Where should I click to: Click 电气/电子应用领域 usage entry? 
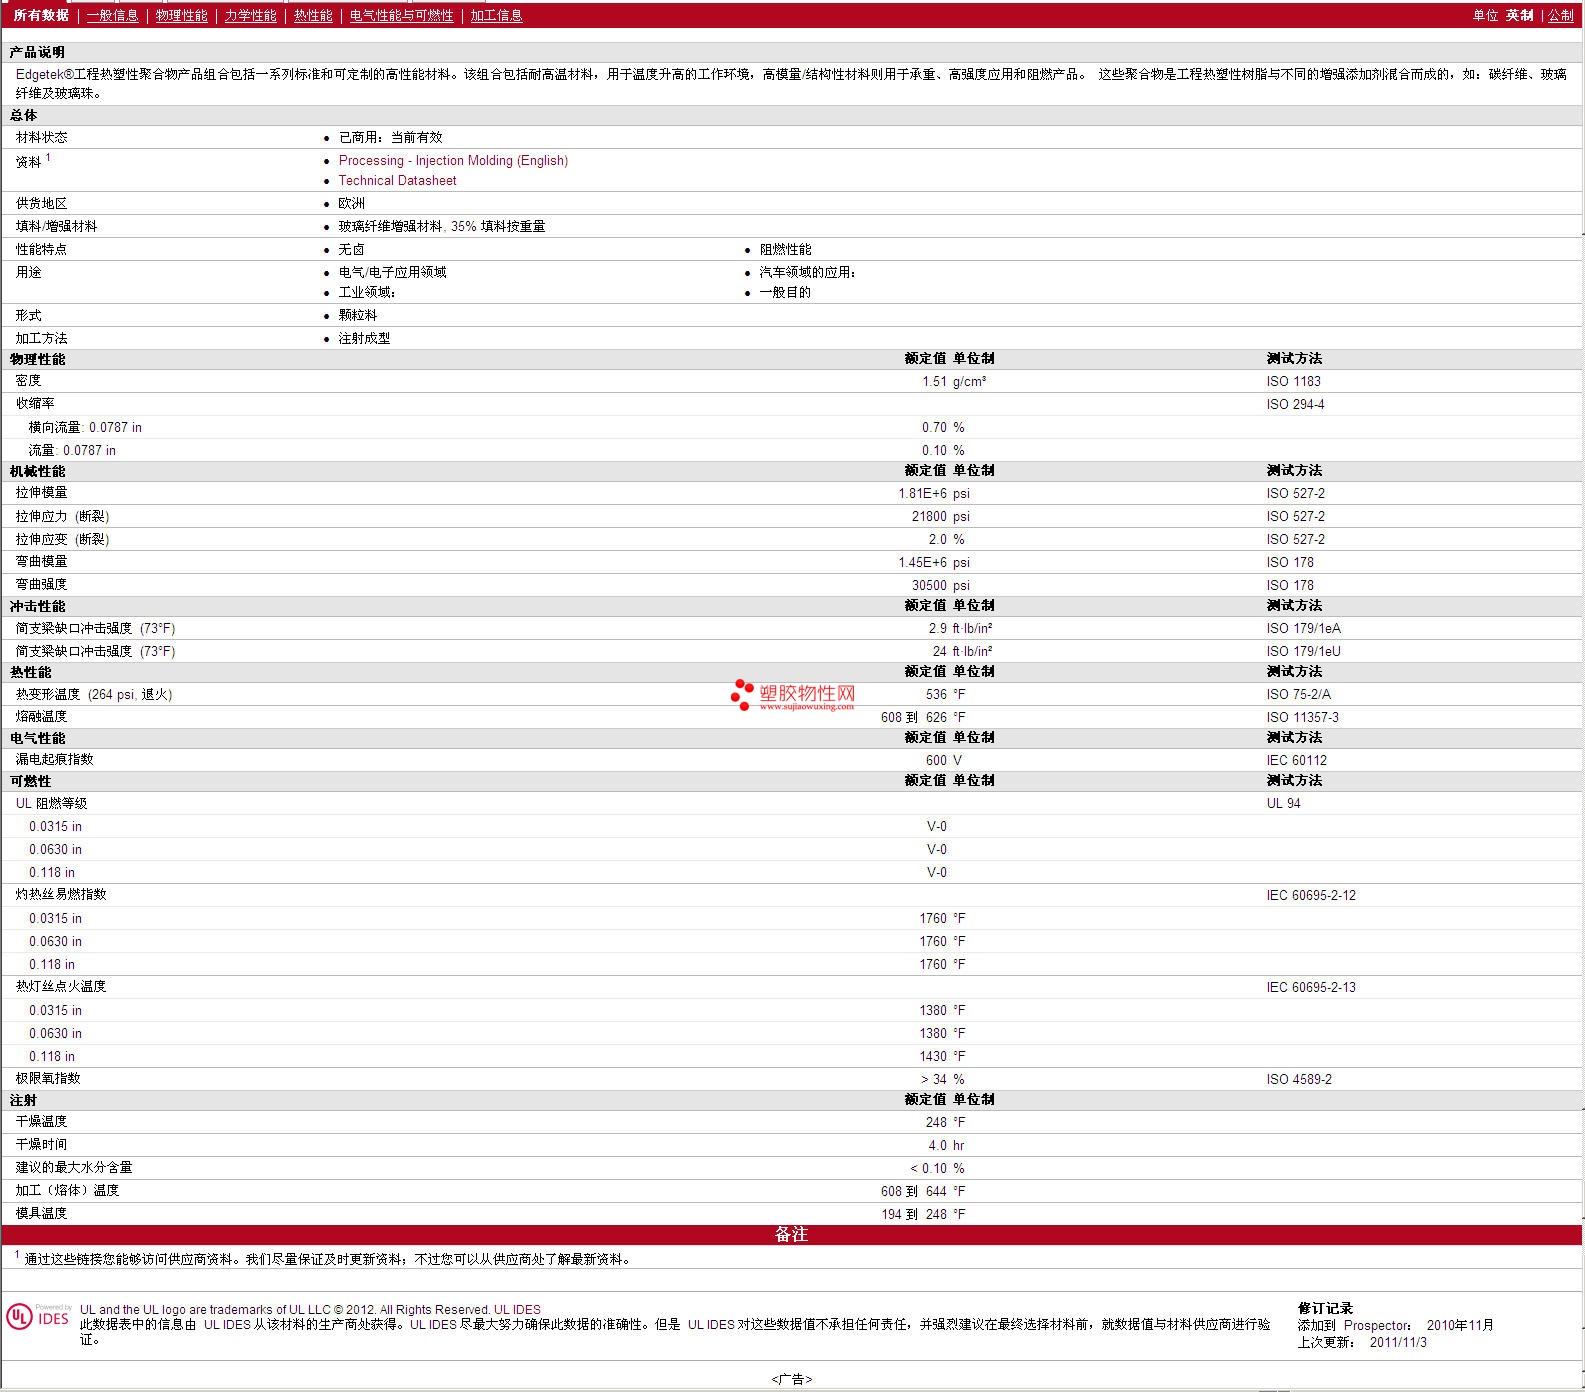[x=392, y=273]
